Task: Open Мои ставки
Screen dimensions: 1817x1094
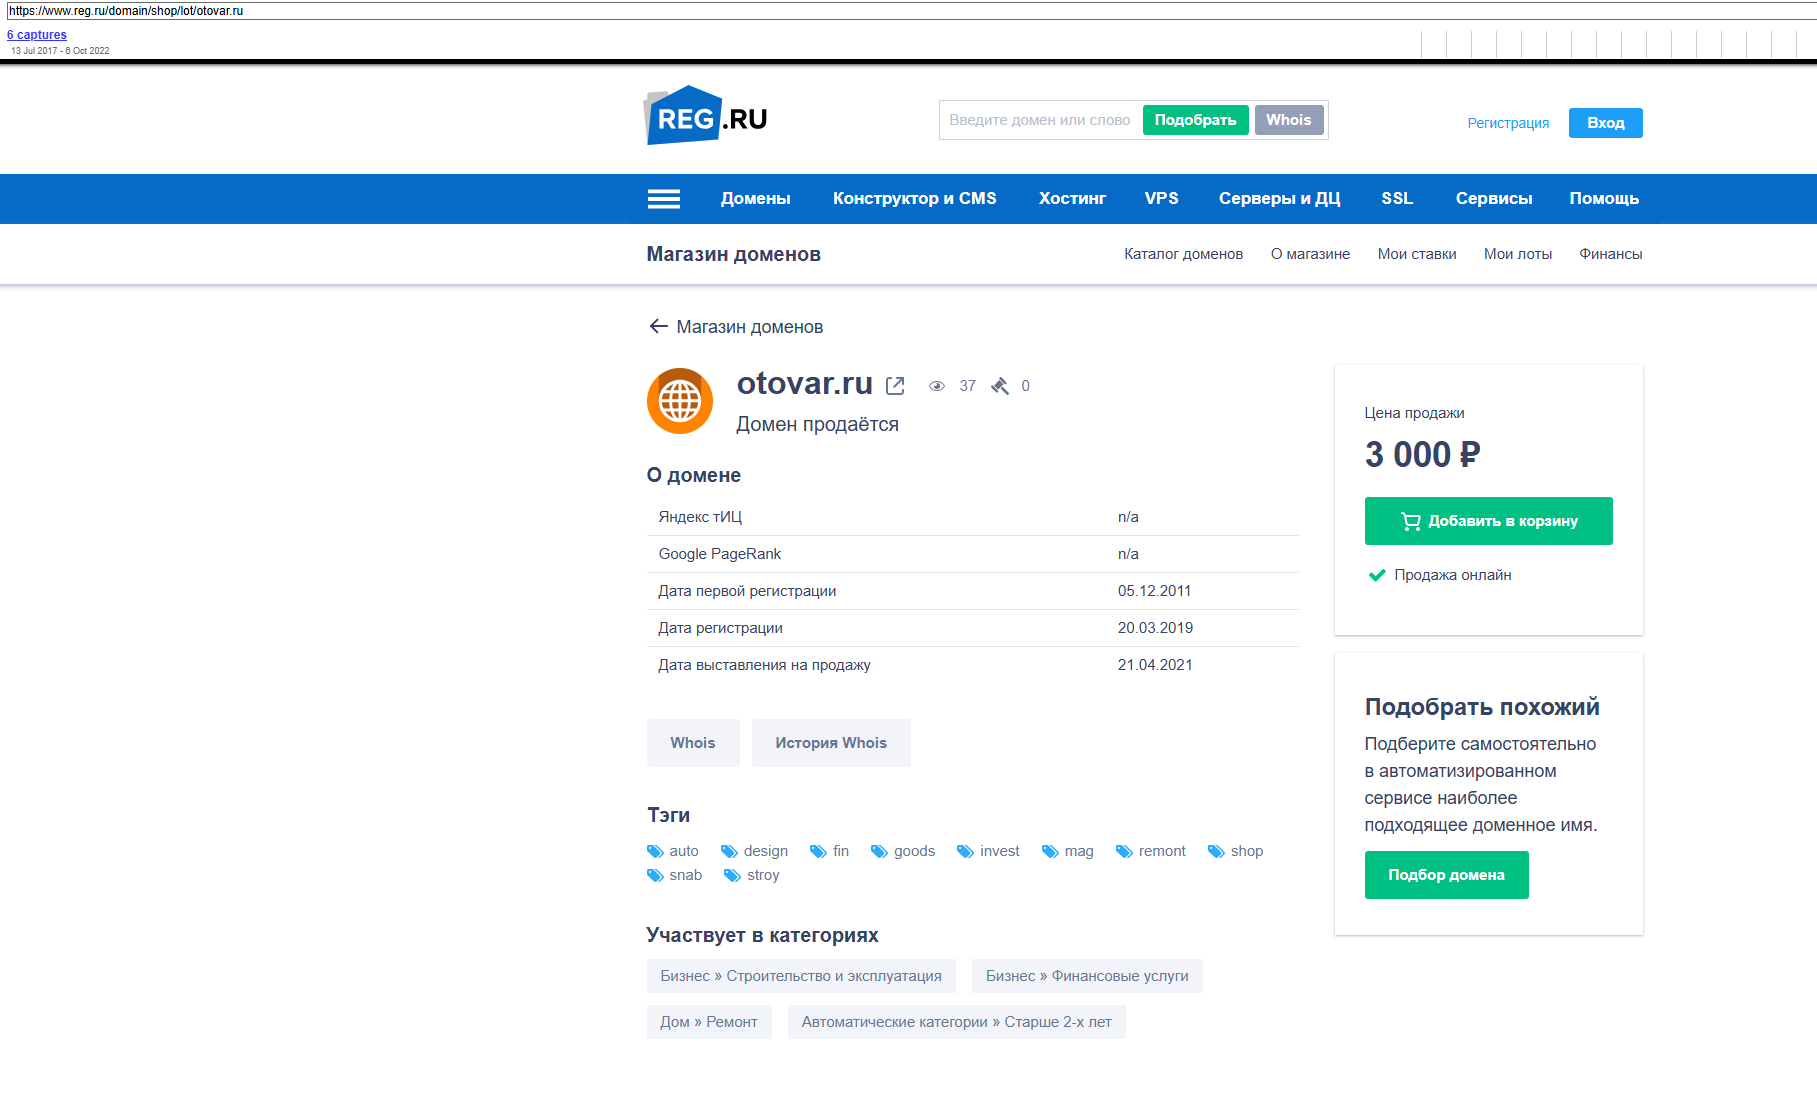Action: coord(1417,254)
